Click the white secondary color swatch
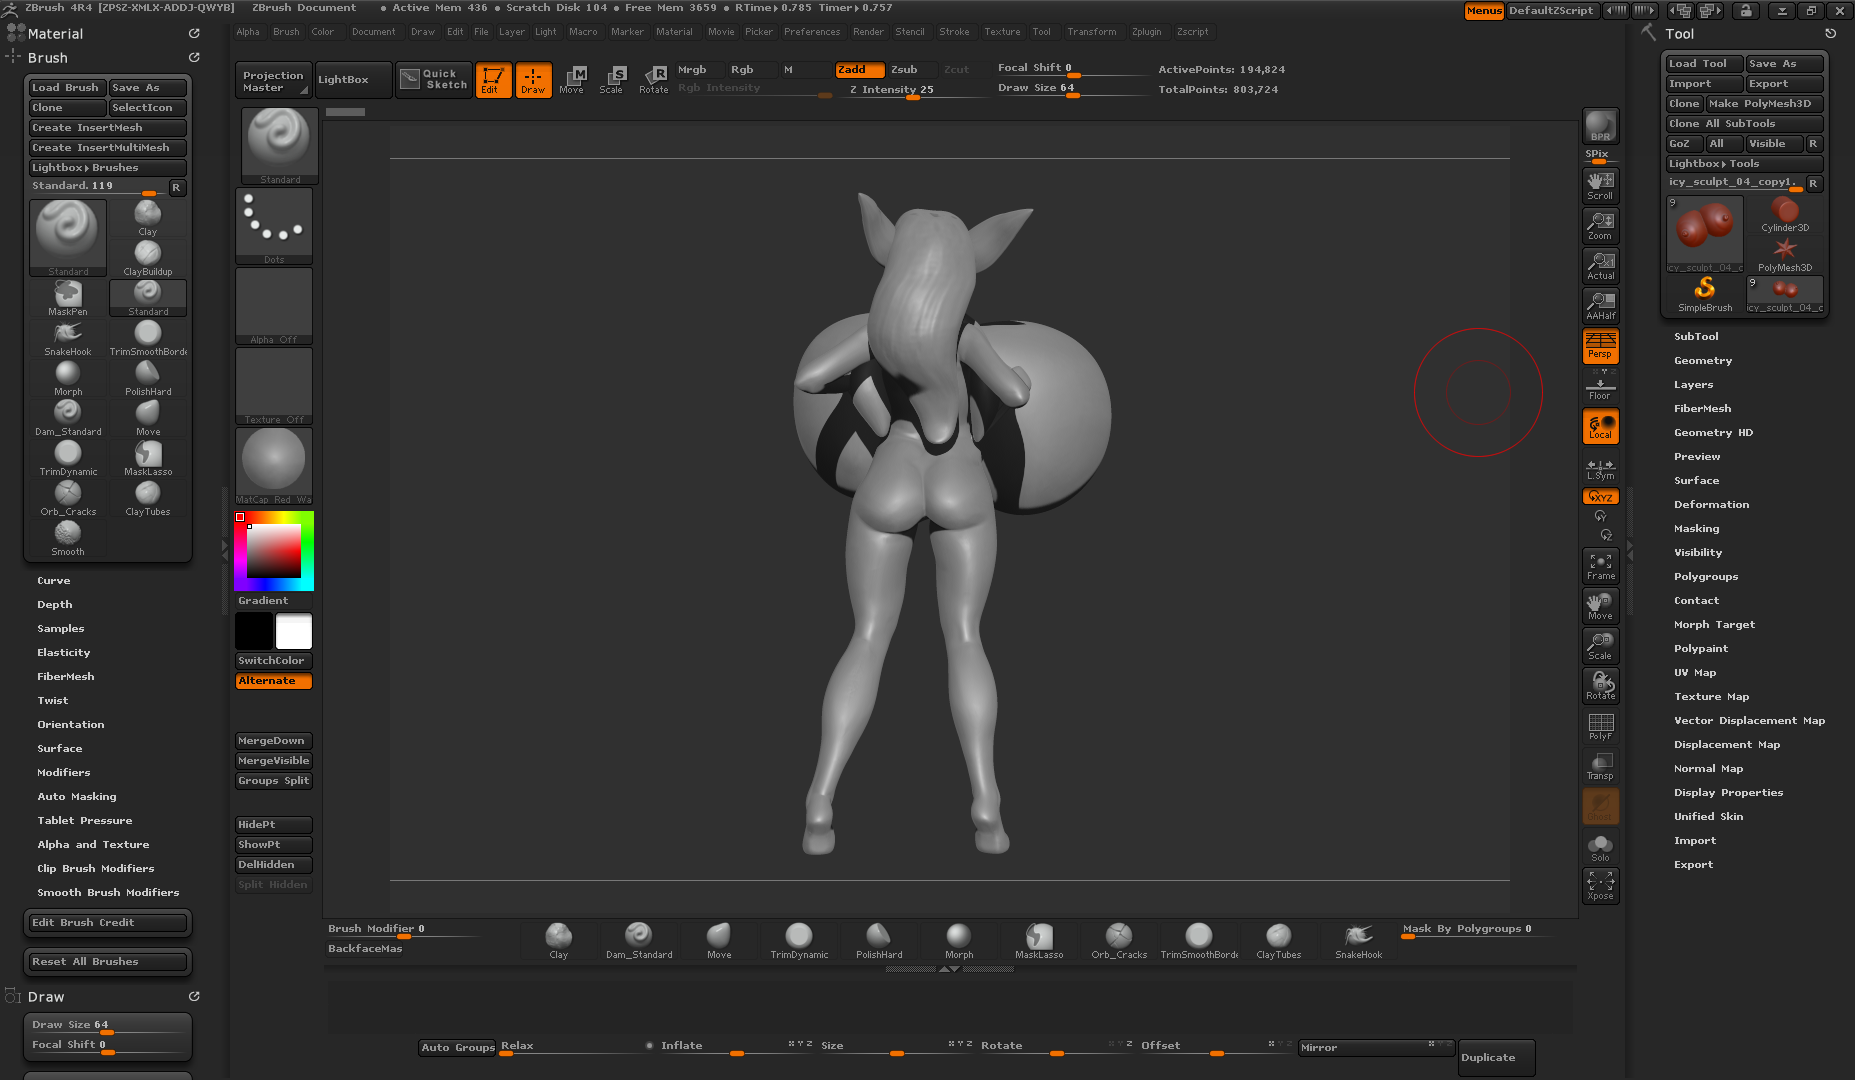 (294, 632)
